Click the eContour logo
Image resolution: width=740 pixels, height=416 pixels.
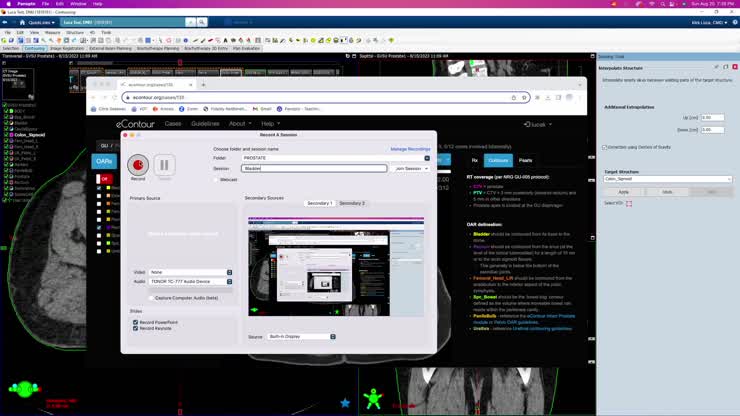[x=135, y=124]
